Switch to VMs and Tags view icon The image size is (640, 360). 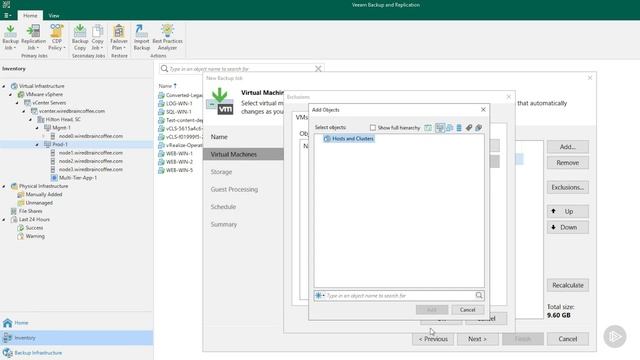tap(469, 128)
